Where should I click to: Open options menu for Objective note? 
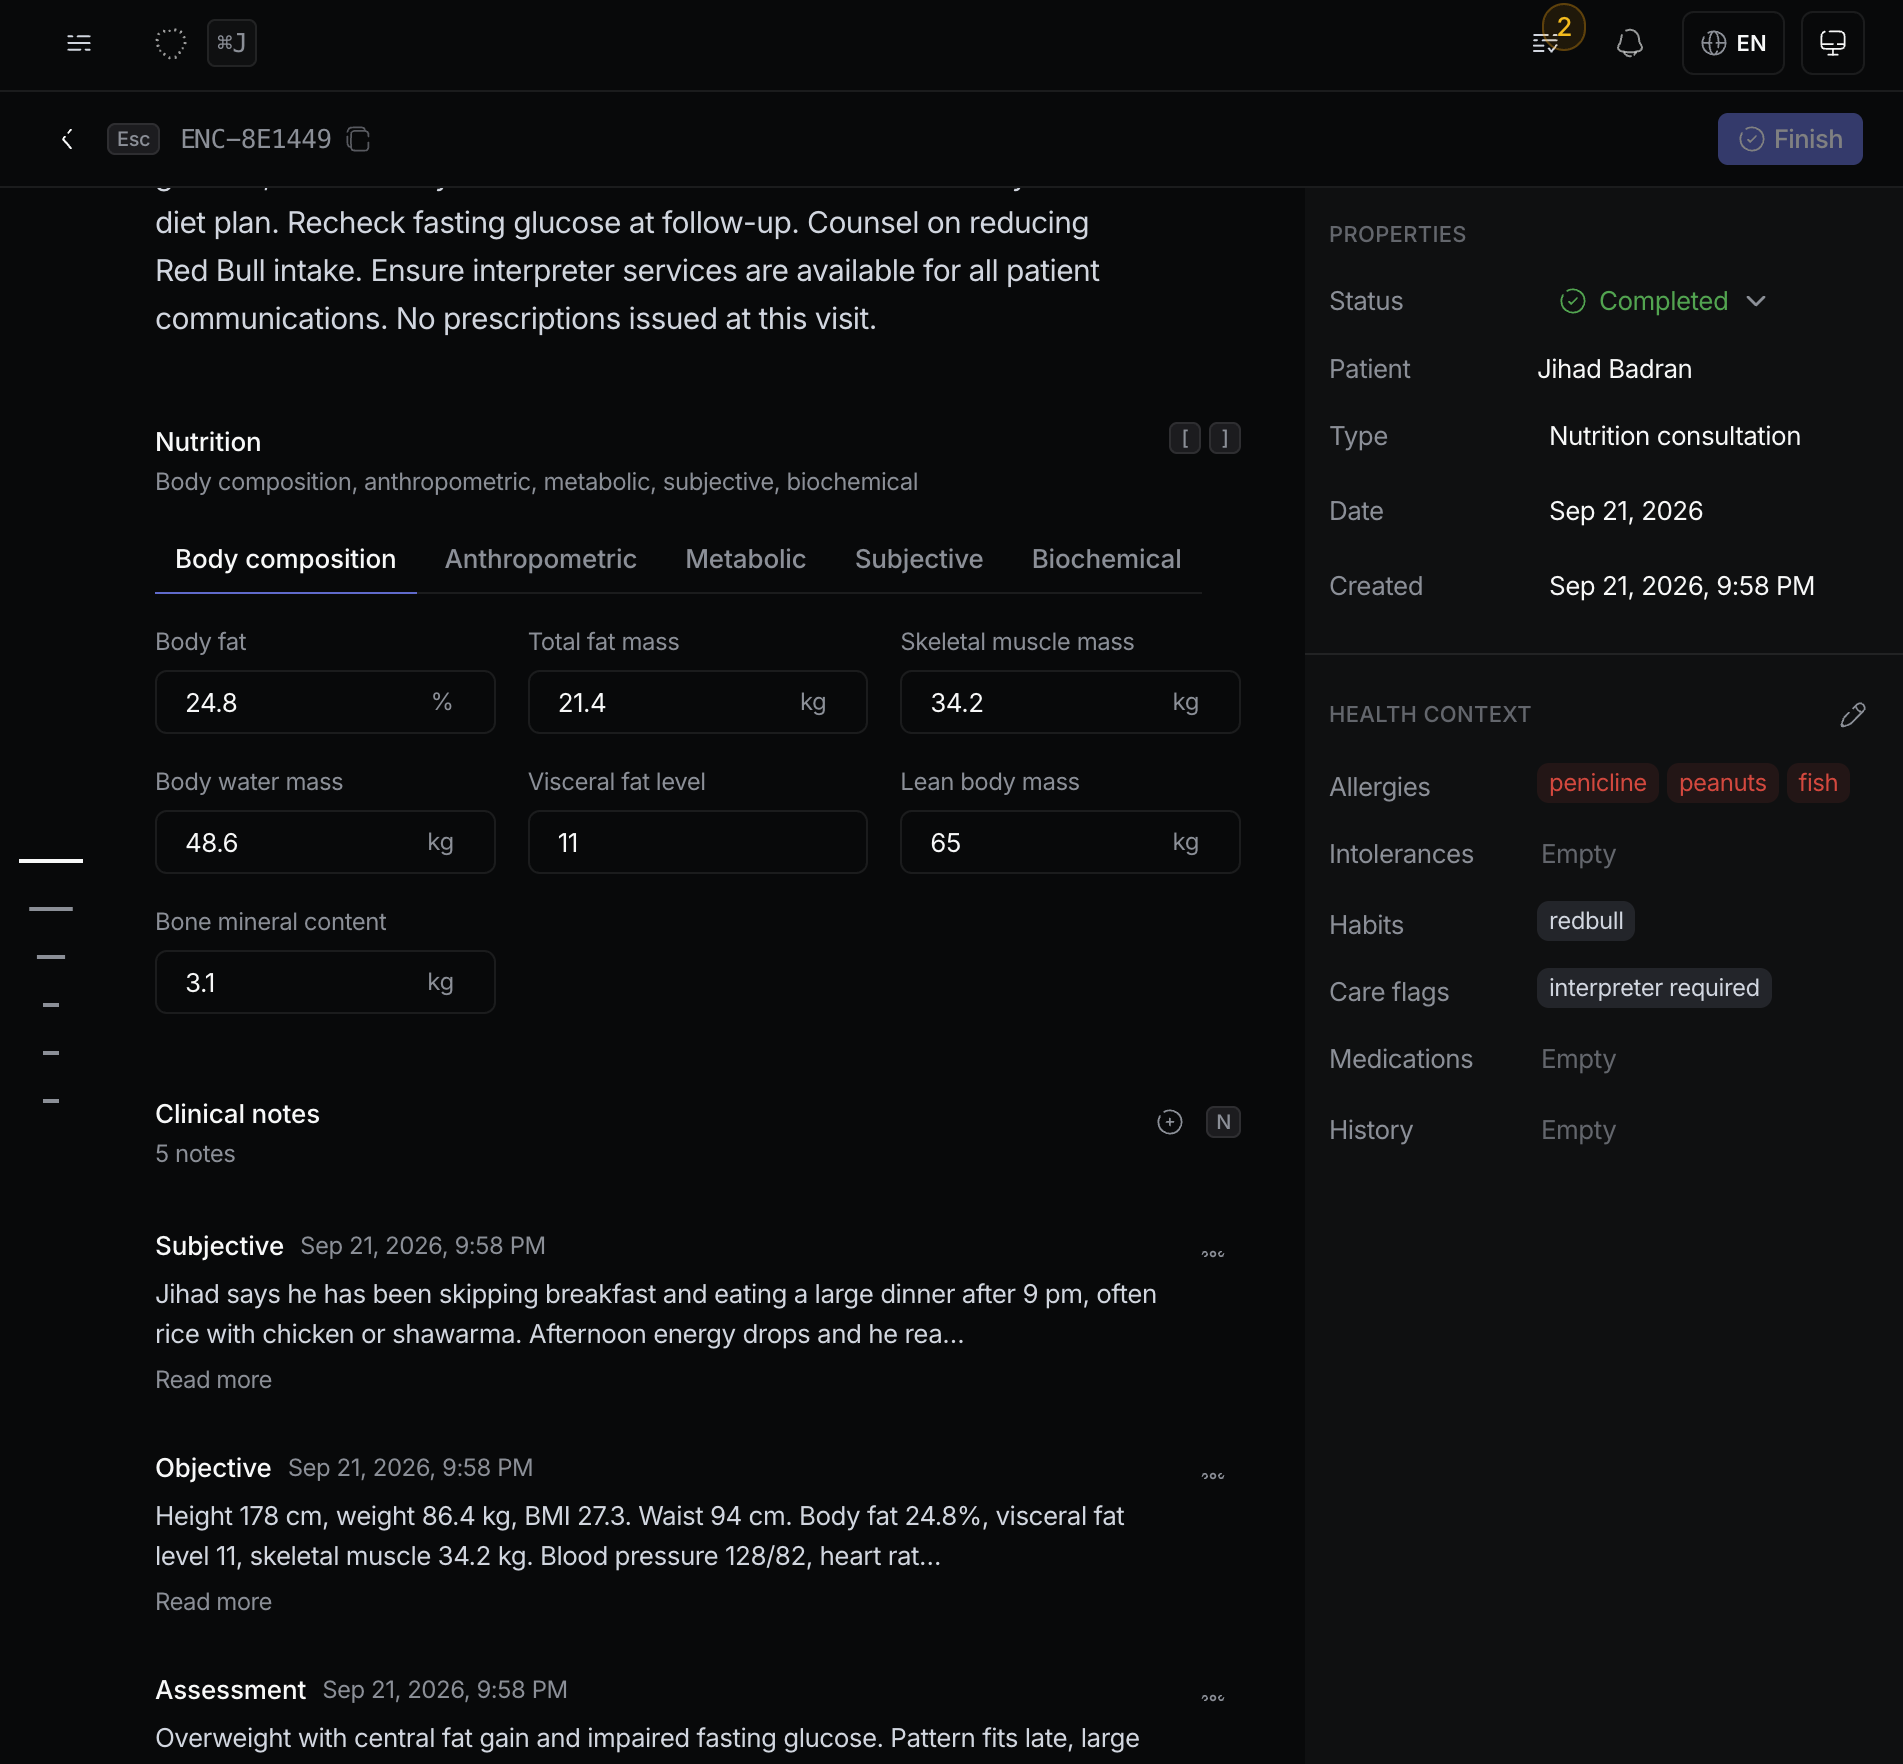tap(1213, 1476)
